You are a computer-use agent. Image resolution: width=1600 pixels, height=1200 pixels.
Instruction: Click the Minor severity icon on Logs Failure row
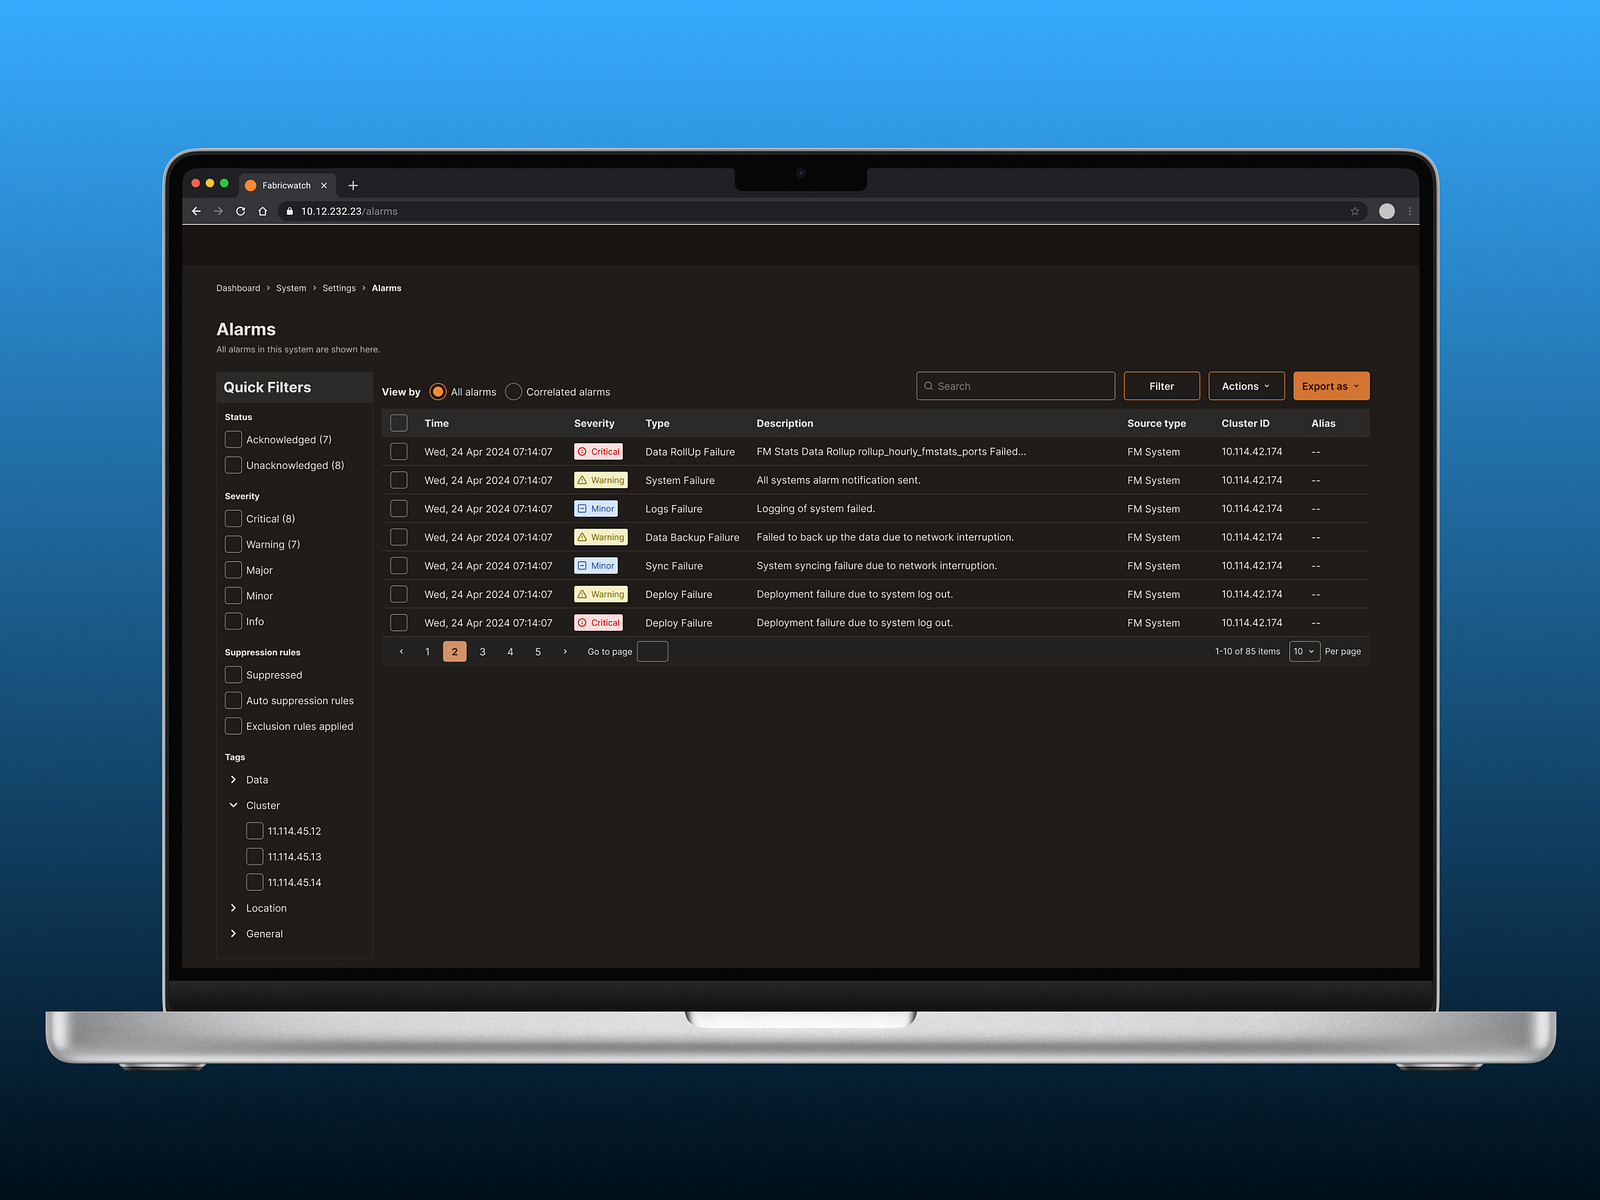point(583,508)
